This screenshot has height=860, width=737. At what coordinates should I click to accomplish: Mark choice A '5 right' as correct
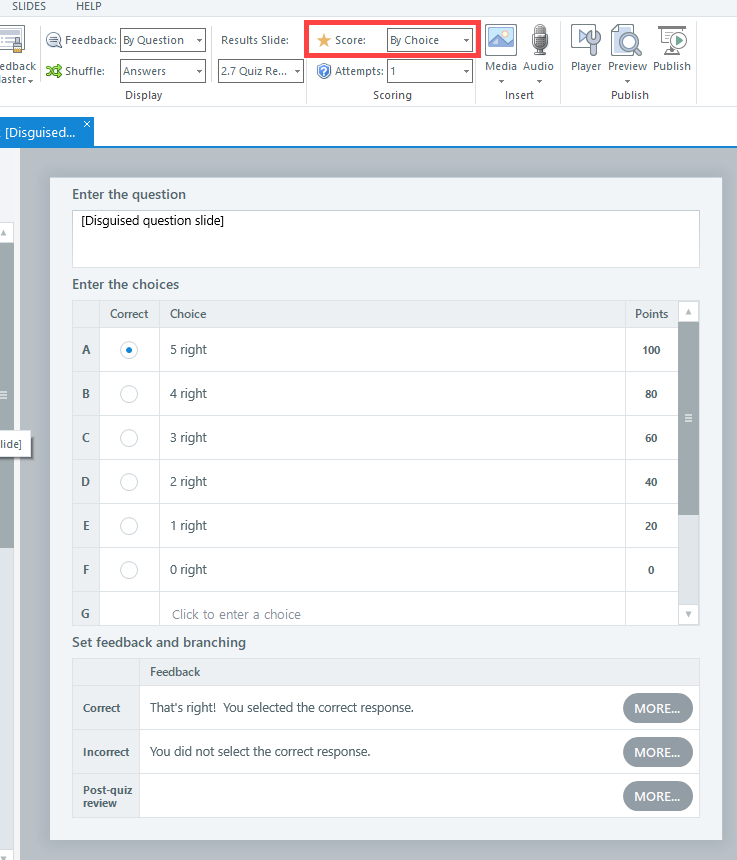129,350
